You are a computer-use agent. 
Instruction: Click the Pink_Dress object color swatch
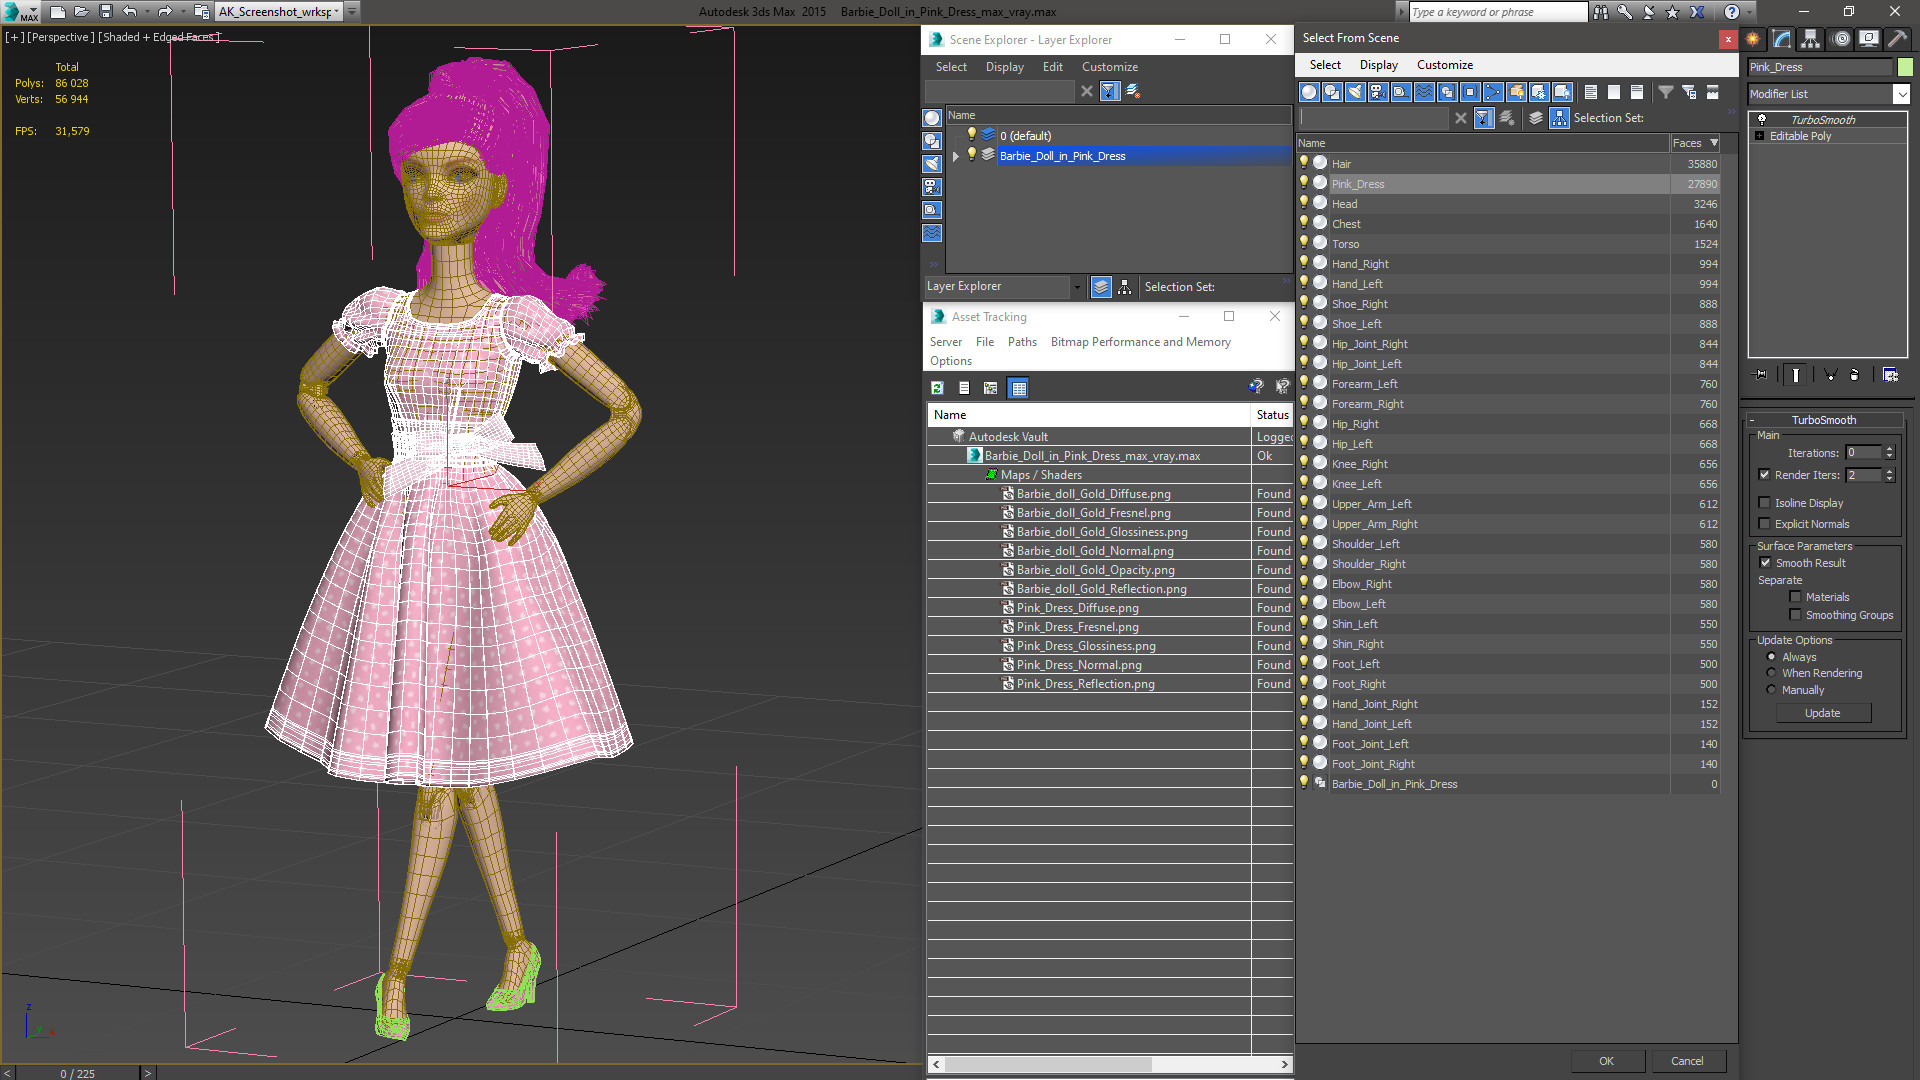click(x=1905, y=67)
